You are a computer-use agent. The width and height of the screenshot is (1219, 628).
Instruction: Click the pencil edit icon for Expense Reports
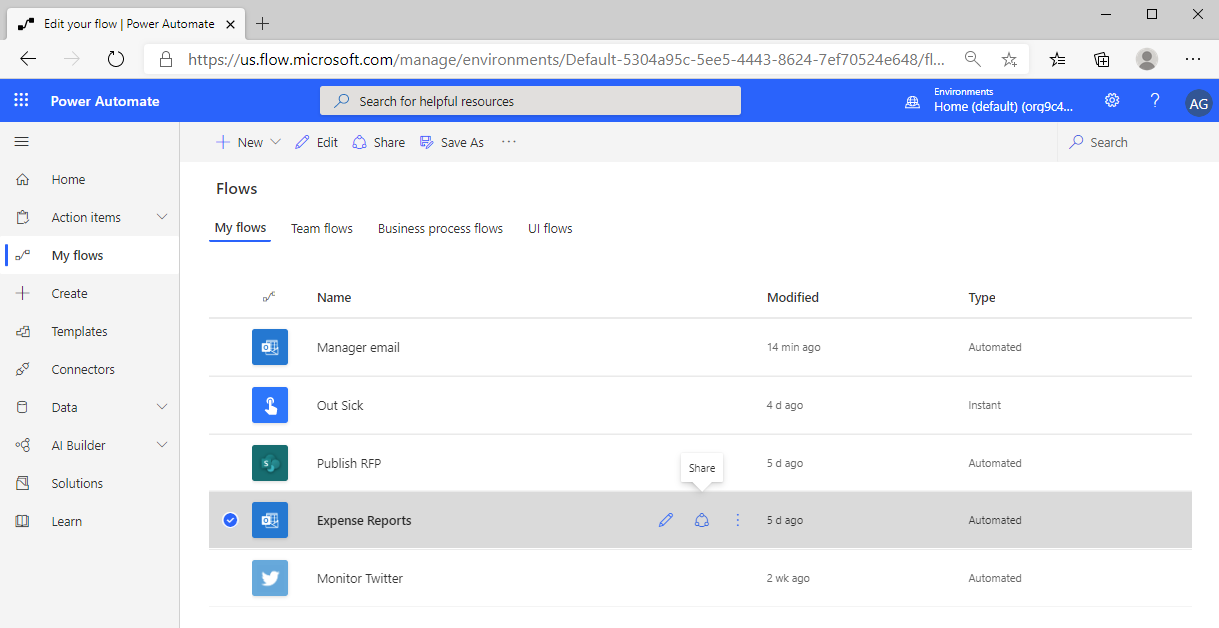pyautogui.click(x=666, y=520)
